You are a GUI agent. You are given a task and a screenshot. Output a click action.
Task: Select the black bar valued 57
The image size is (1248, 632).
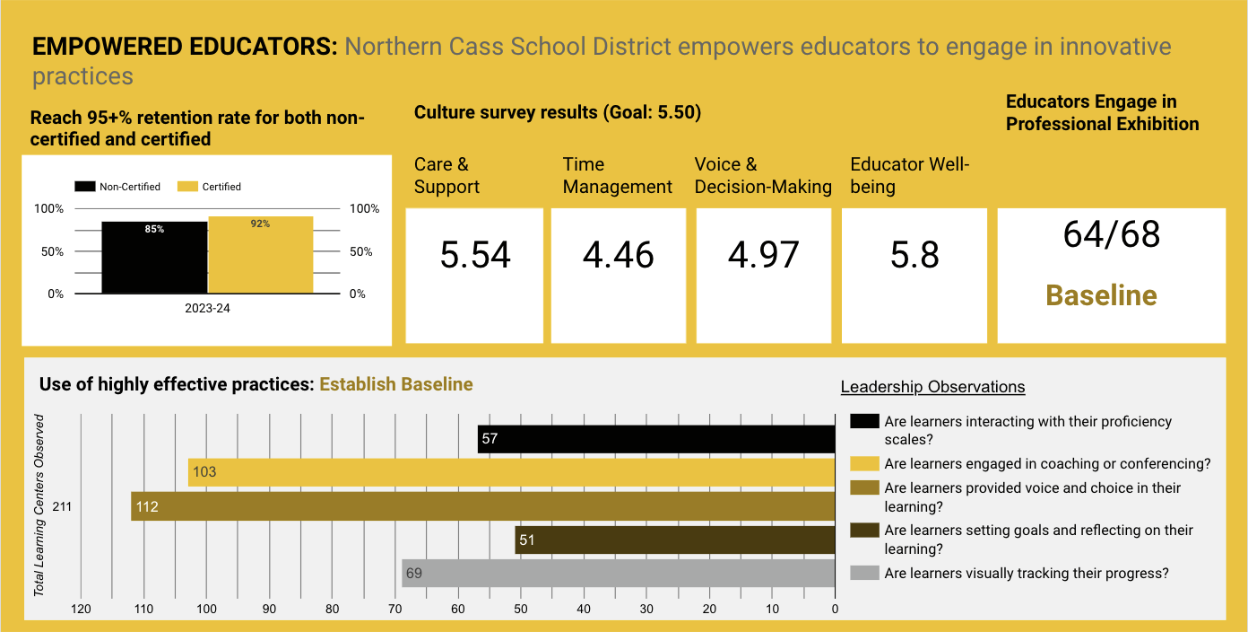tap(656, 439)
